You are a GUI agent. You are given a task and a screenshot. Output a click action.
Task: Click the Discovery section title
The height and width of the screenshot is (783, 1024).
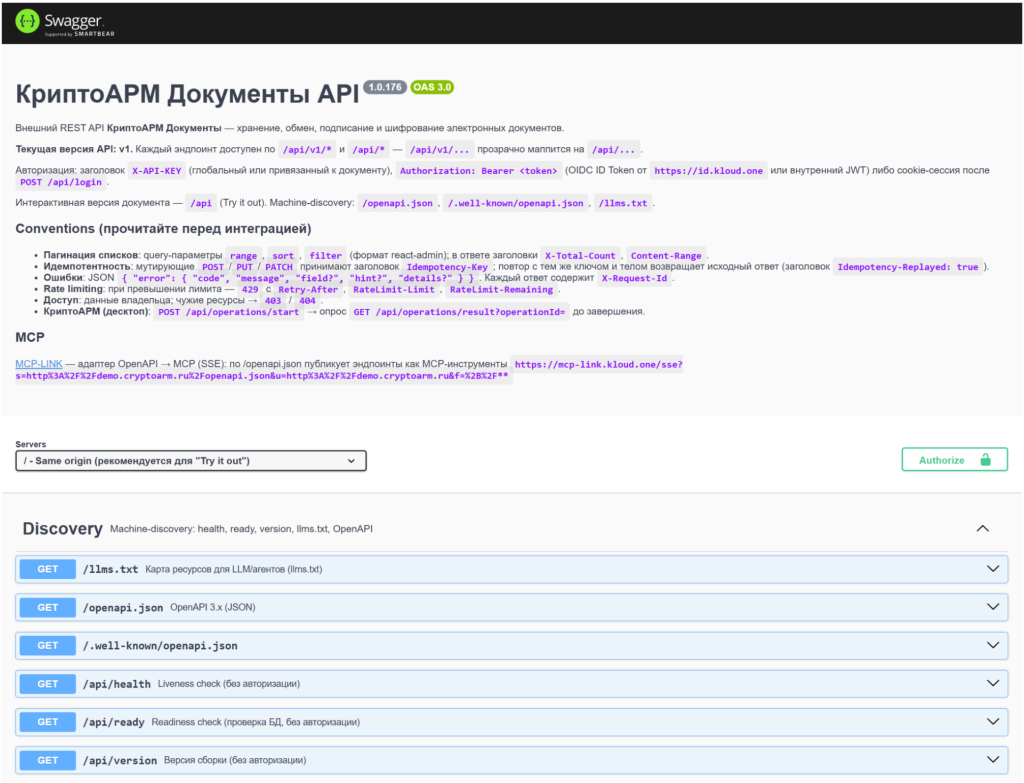point(63,528)
